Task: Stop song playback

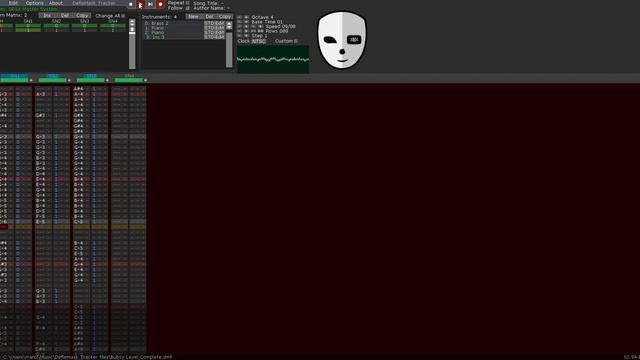Action: click(131, 4)
